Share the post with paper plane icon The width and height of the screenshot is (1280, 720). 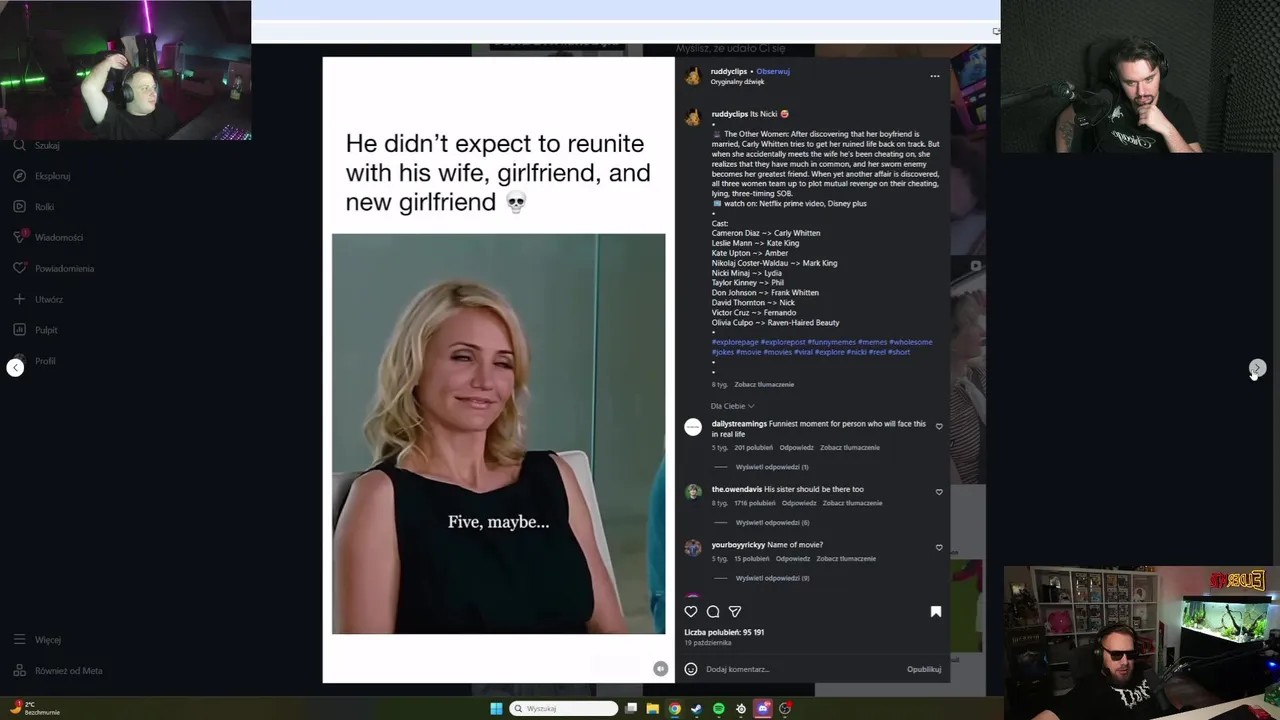(x=735, y=611)
